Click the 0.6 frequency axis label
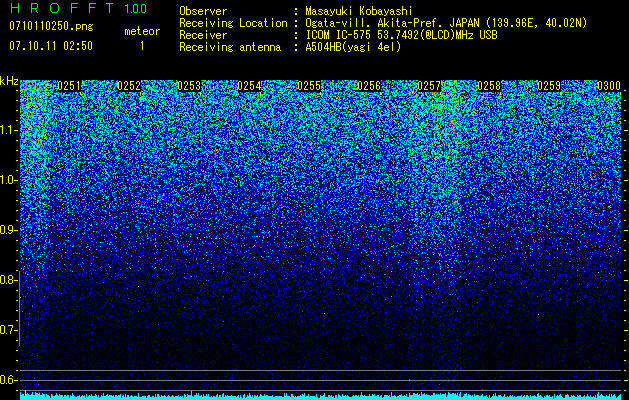 [7, 380]
